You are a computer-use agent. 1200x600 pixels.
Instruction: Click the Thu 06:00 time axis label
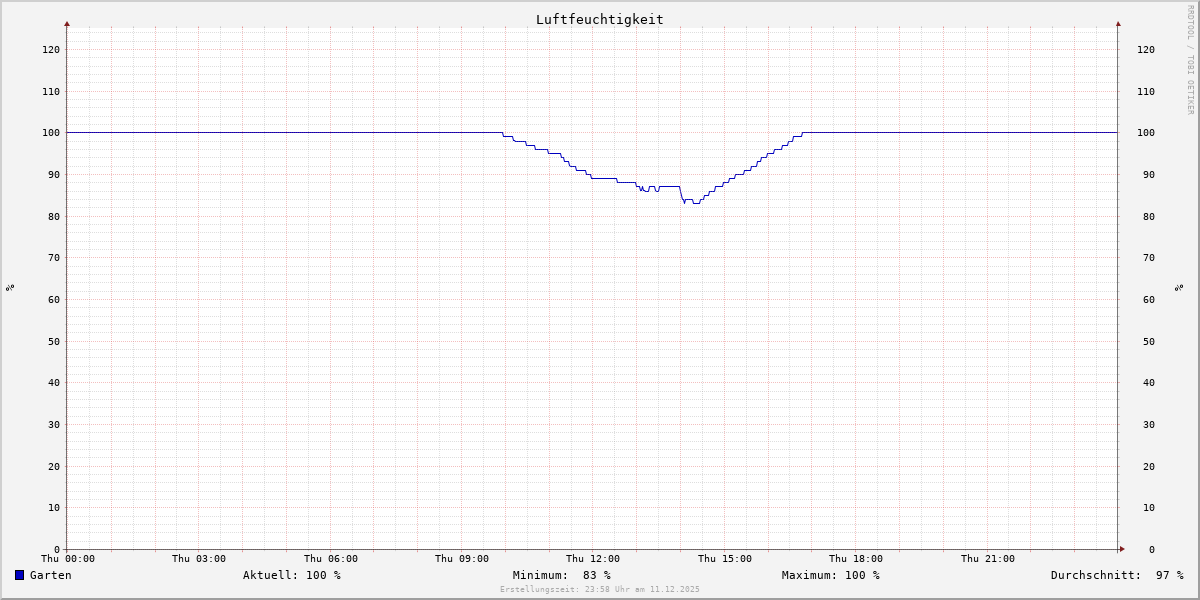click(331, 559)
